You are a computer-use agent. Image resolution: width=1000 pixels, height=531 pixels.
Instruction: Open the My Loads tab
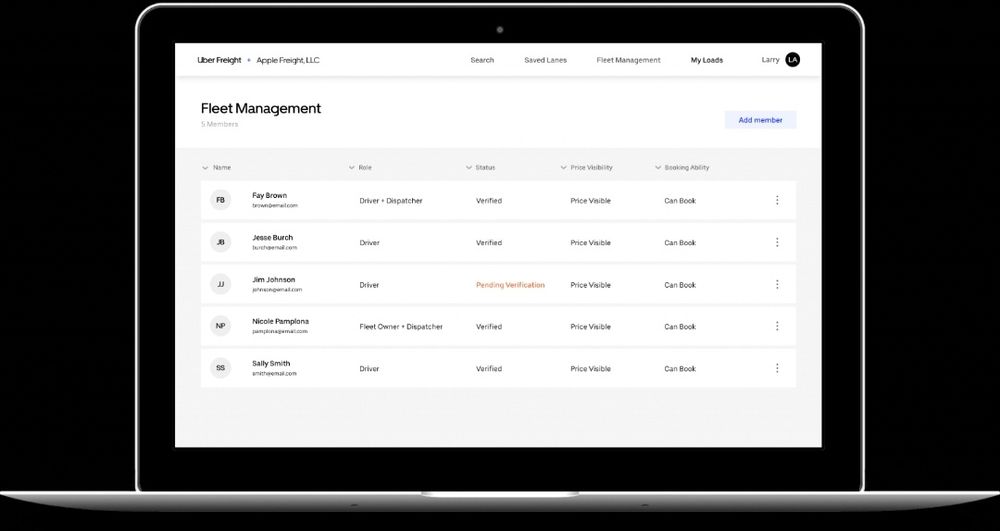pos(707,60)
